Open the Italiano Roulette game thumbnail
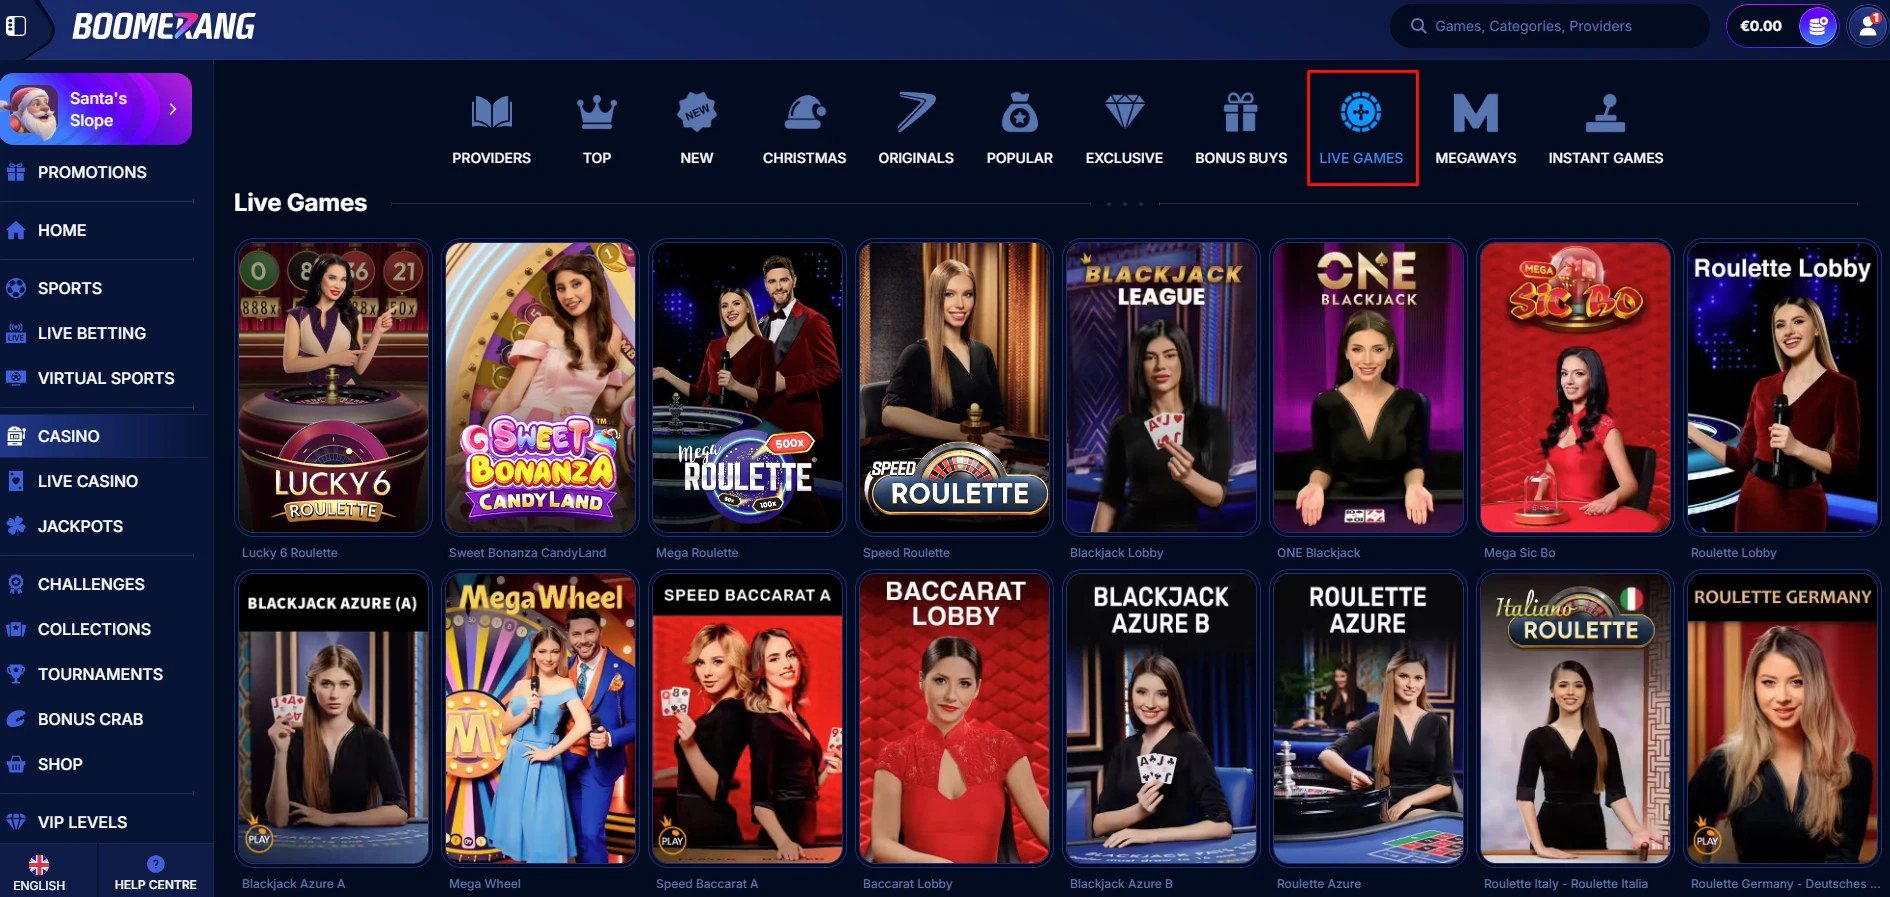The image size is (1890, 897). click(x=1575, y=718)
